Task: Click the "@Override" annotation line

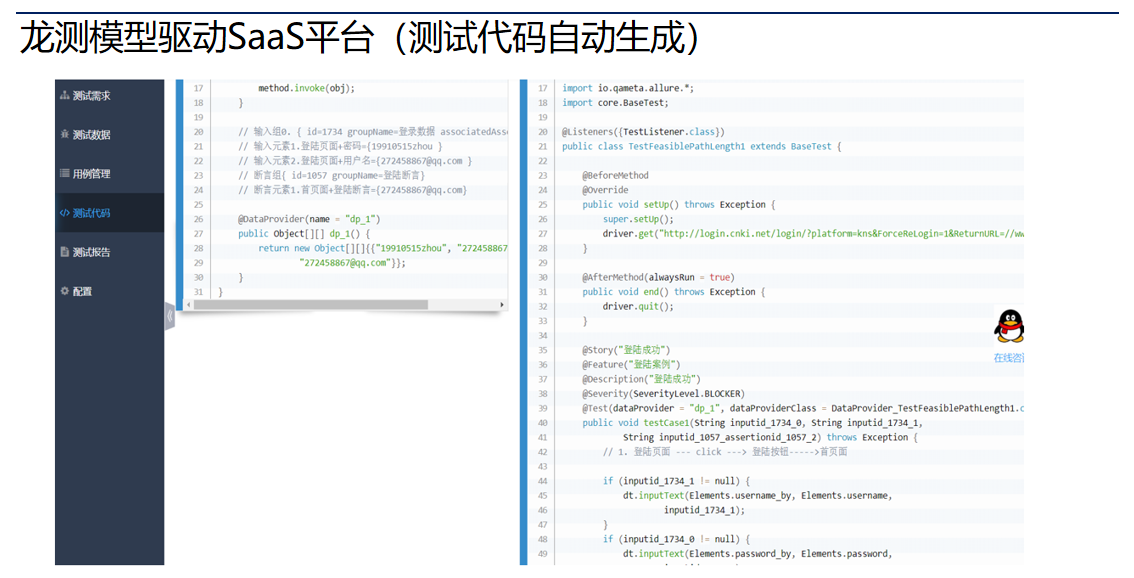Action: tap(605, 190)
